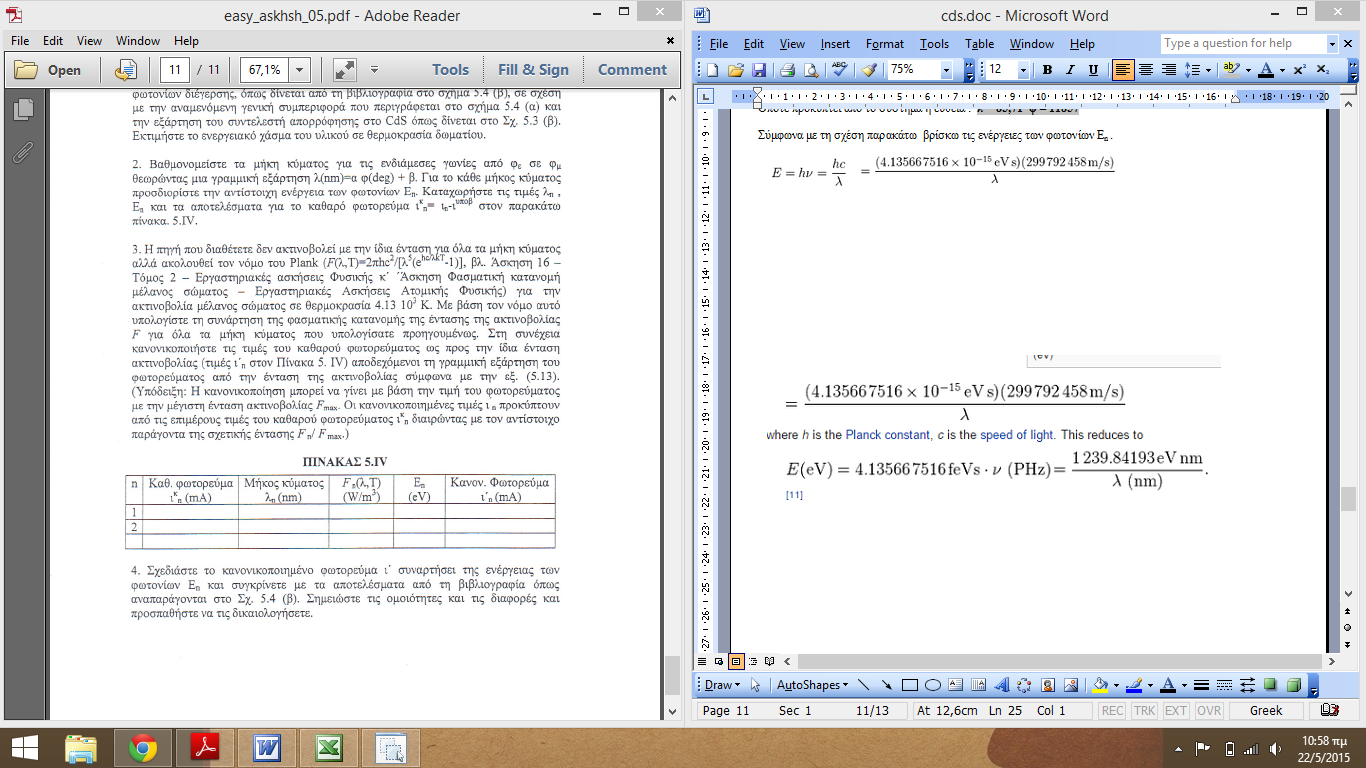
Task: Apply Font Color from formatting toolbar
Action: 1265,70
